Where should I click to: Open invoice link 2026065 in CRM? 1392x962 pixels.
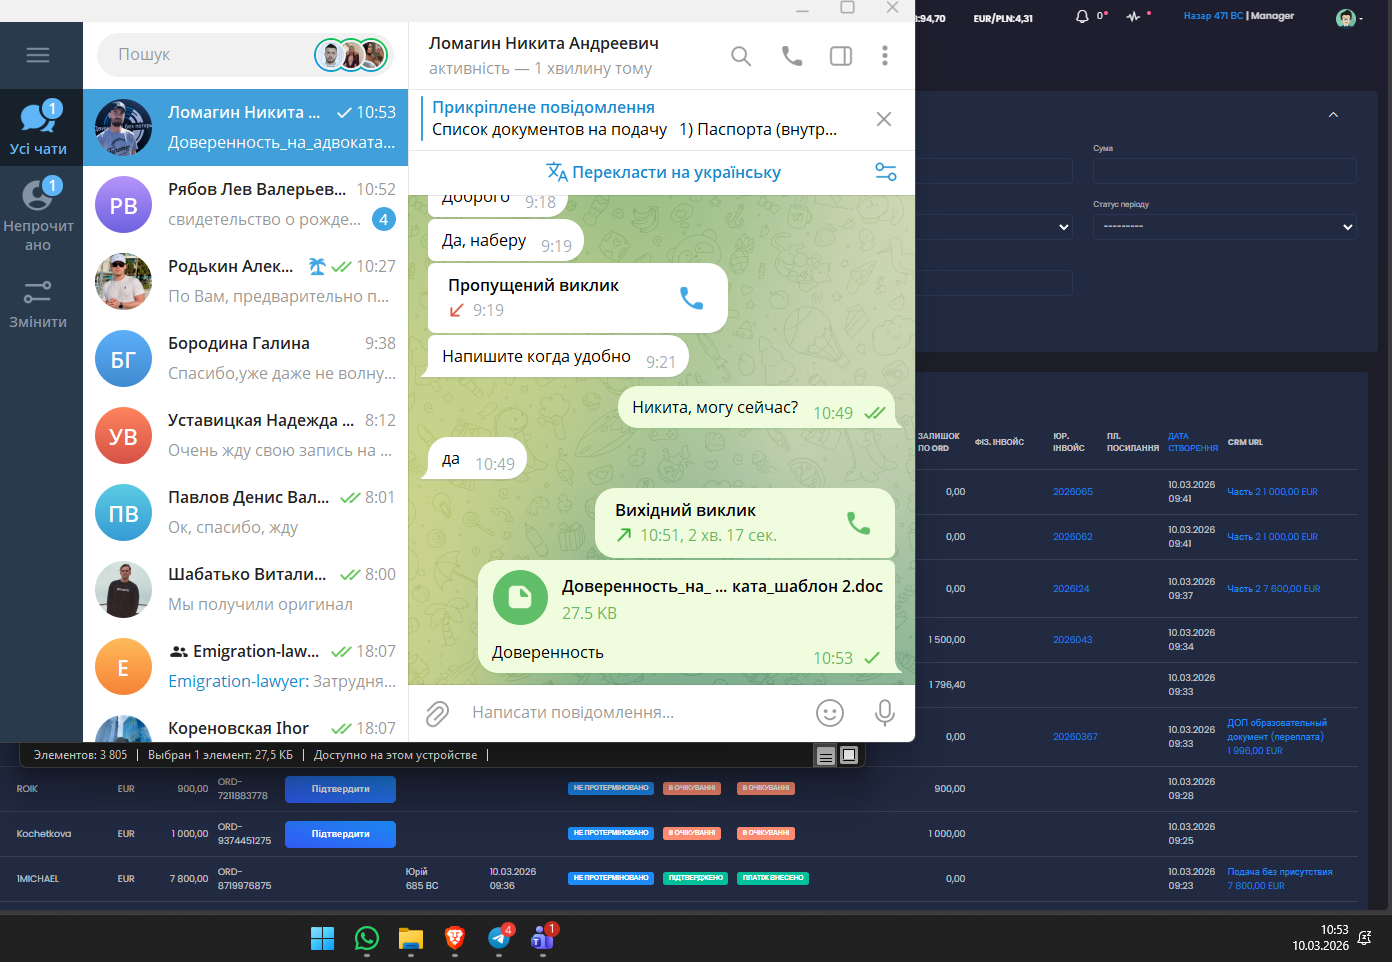point(1072,492)
